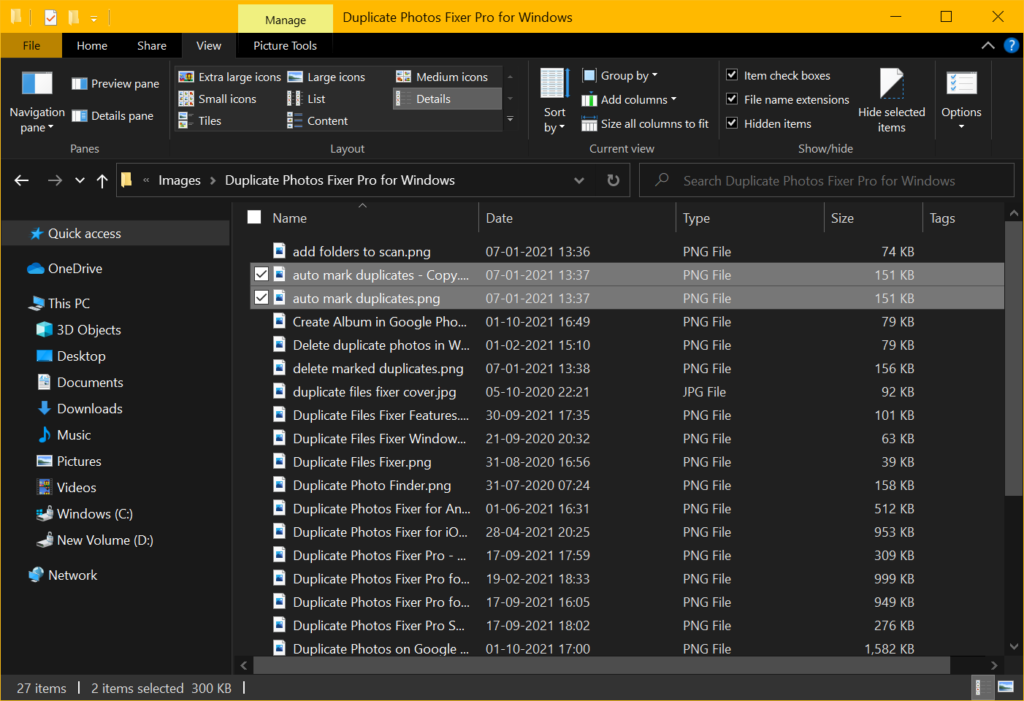Open OneDrive in navigation pane

[x=65, y=269]
